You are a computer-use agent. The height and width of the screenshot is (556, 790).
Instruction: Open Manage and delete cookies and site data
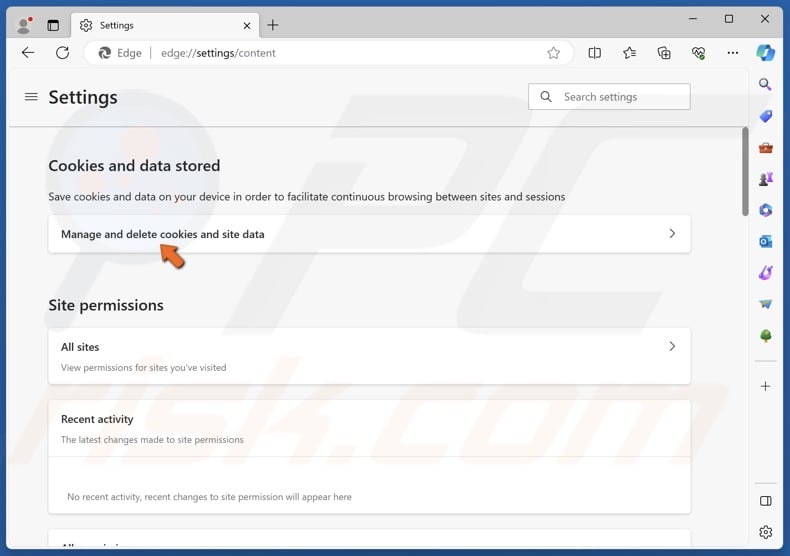[369, 234]
